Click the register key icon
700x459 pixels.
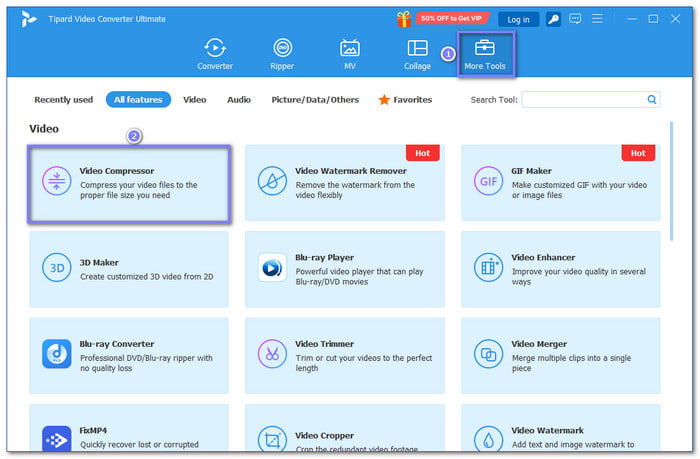(x=553, y=19)
